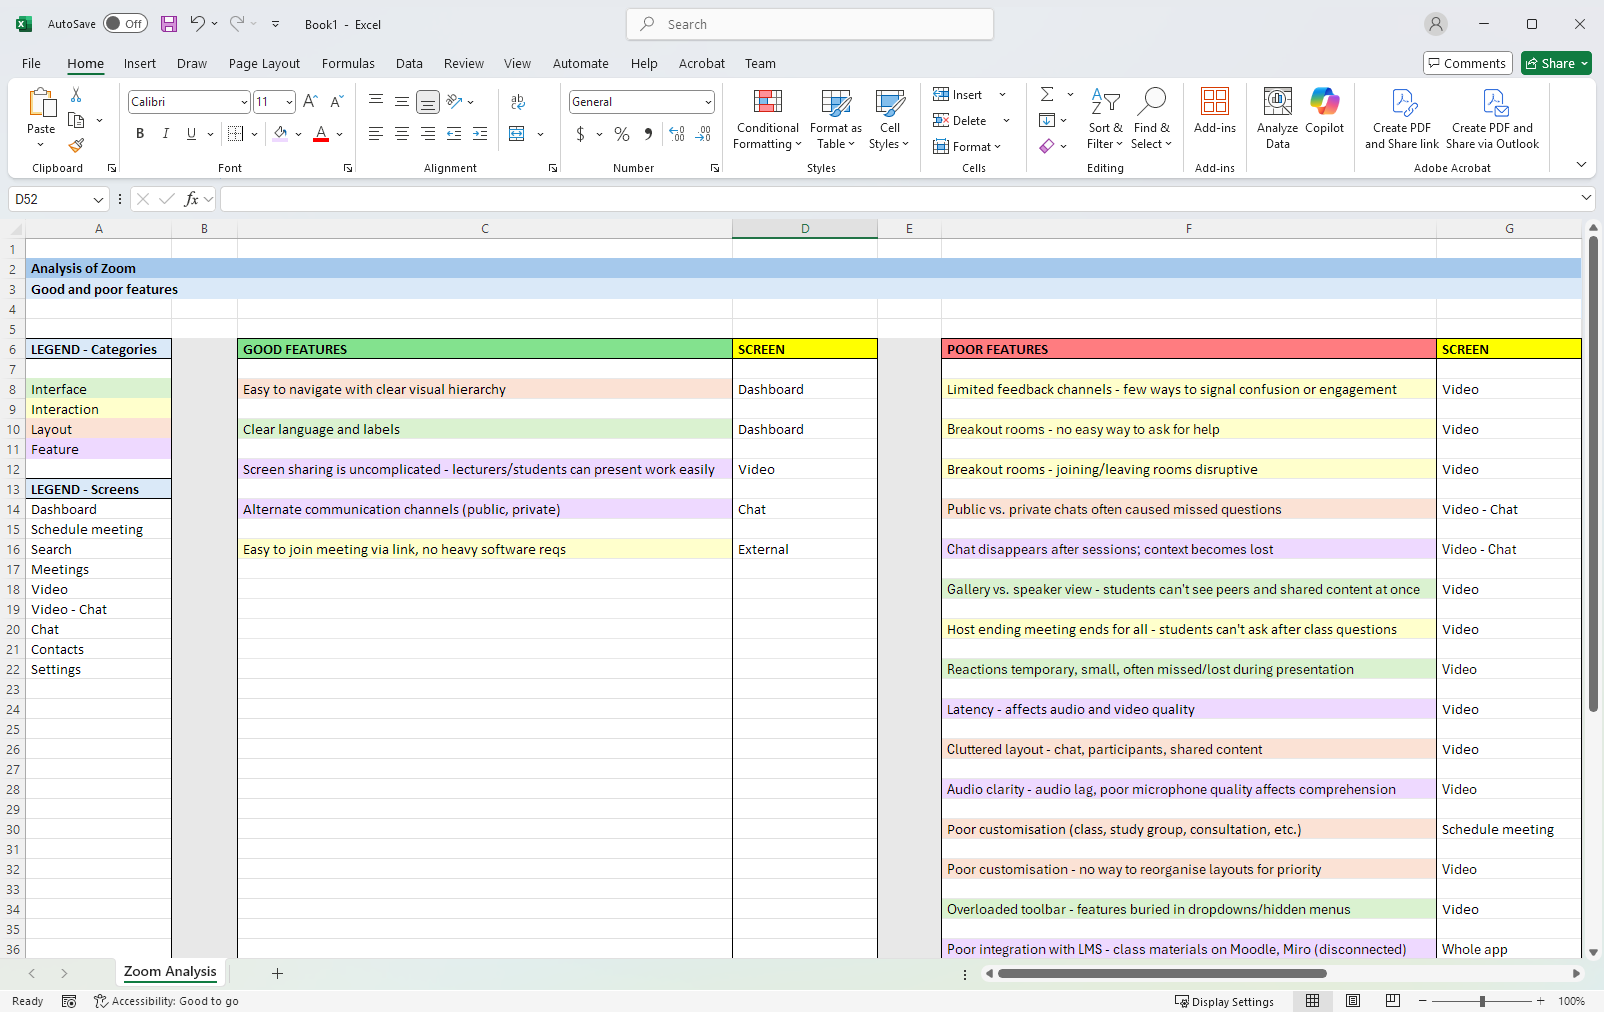This screenshot has width=1604, height=1012.
Task: Click the AutoSum sigma icon
Action: 1047,94
